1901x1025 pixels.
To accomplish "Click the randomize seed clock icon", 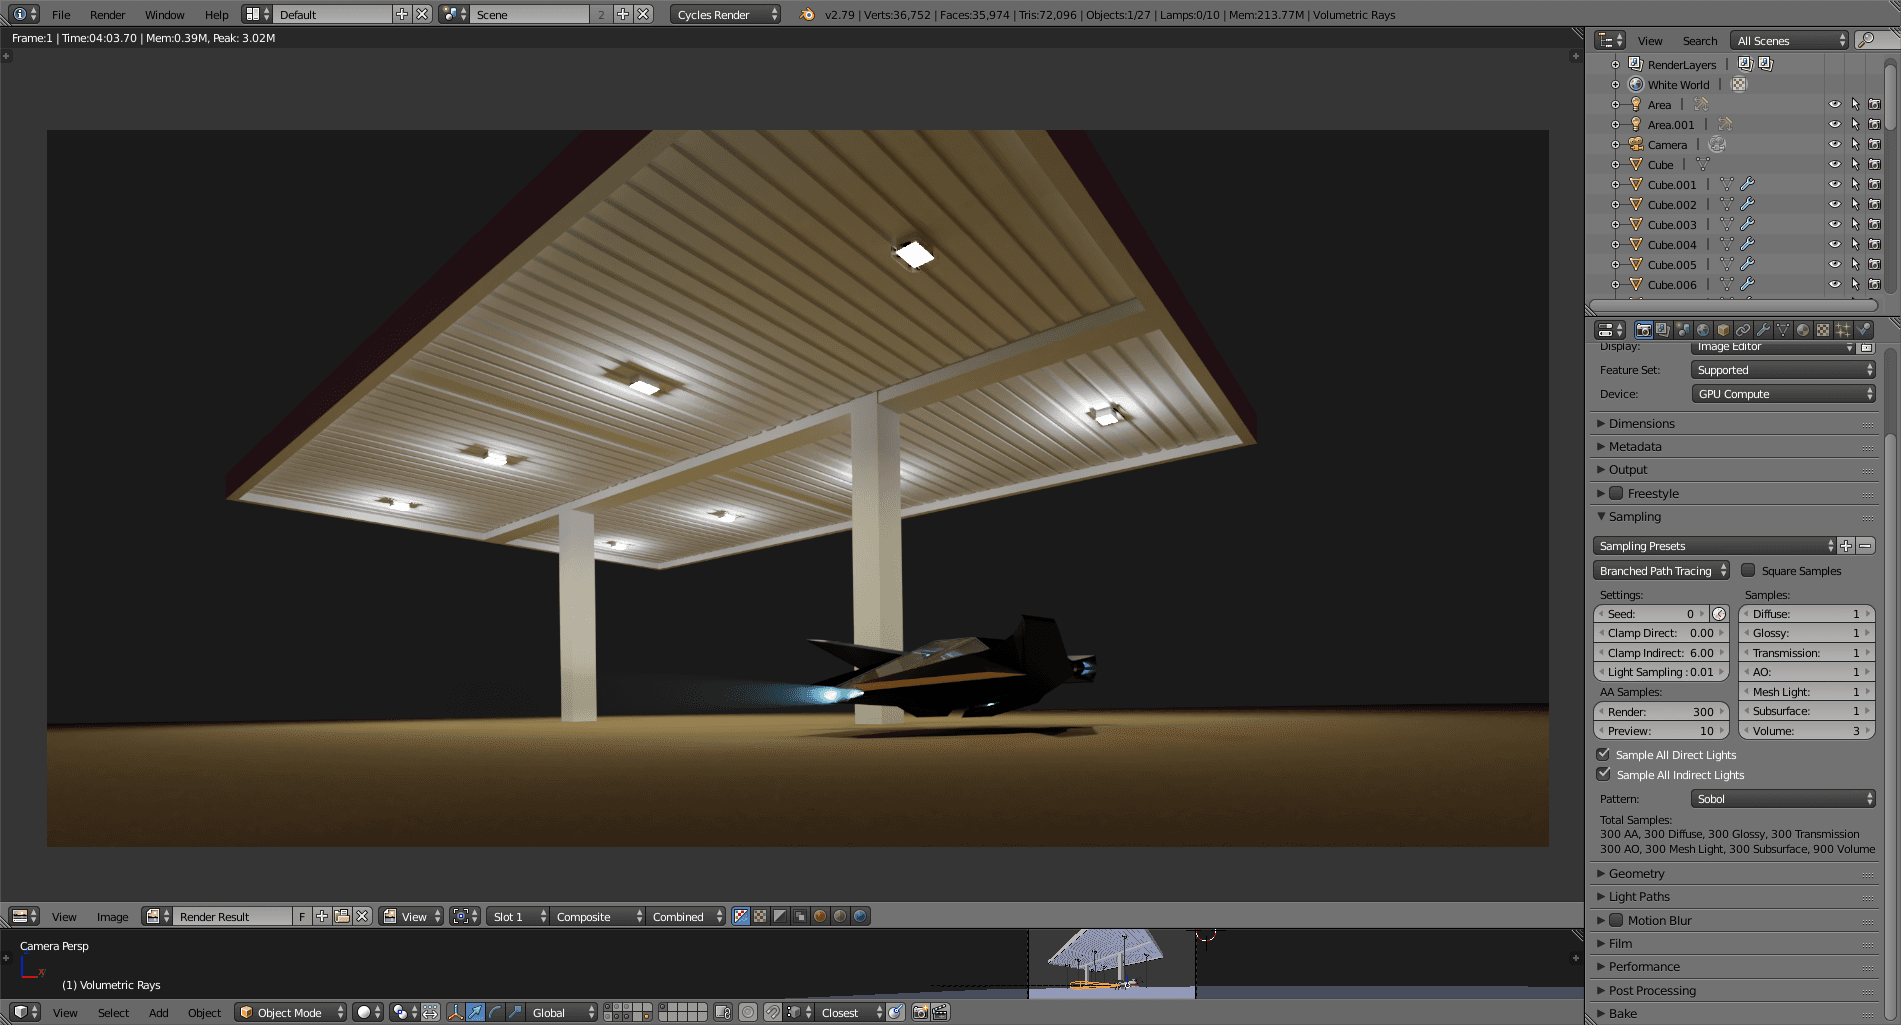I will [1719, 614].
